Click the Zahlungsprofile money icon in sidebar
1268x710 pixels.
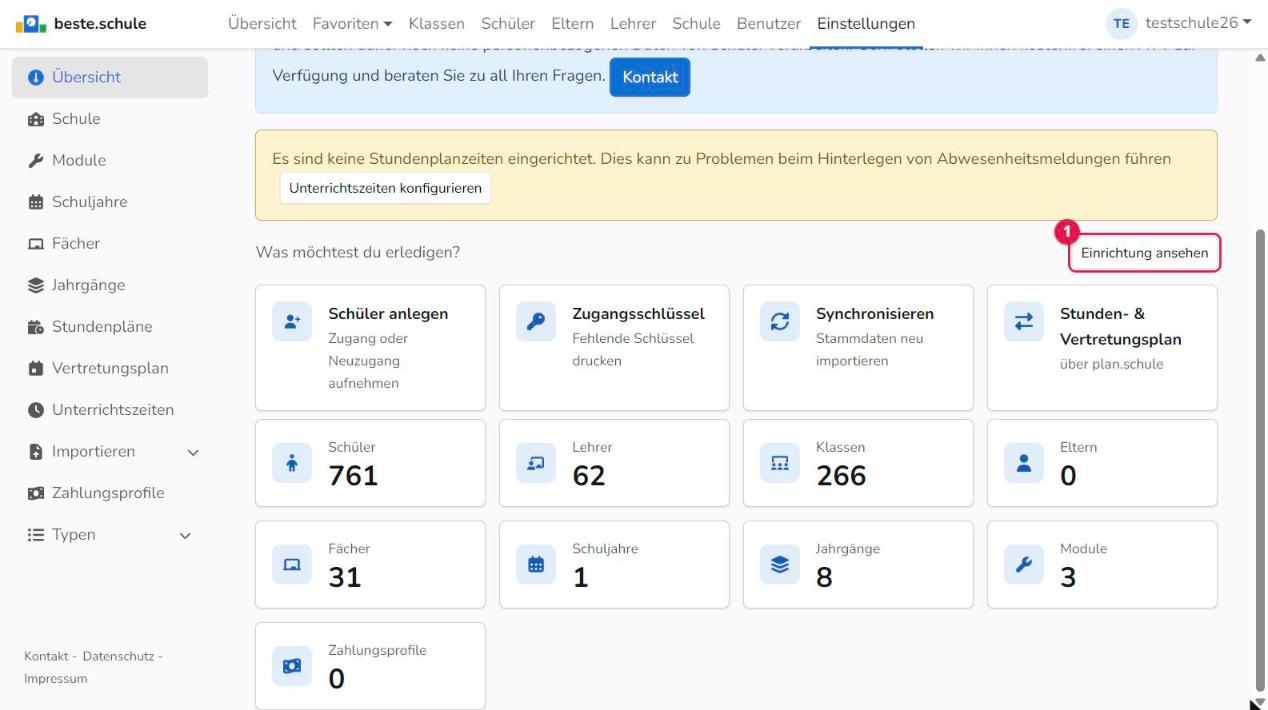(x=36, y=493)
